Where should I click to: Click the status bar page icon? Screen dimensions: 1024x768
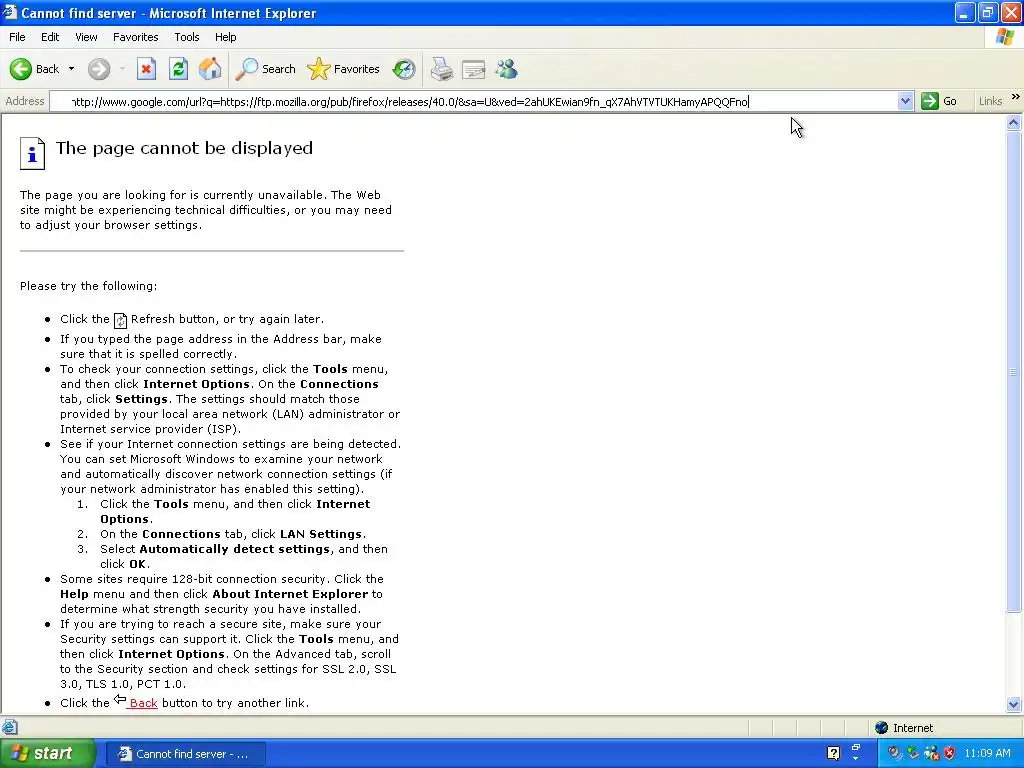[9, 727]
